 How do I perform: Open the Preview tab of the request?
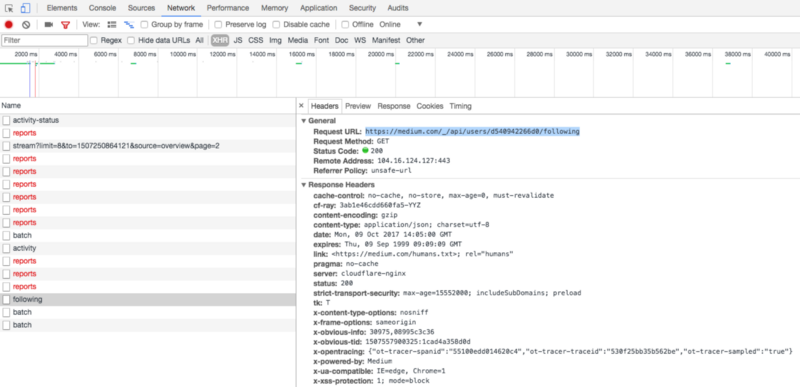coord(358,106)
